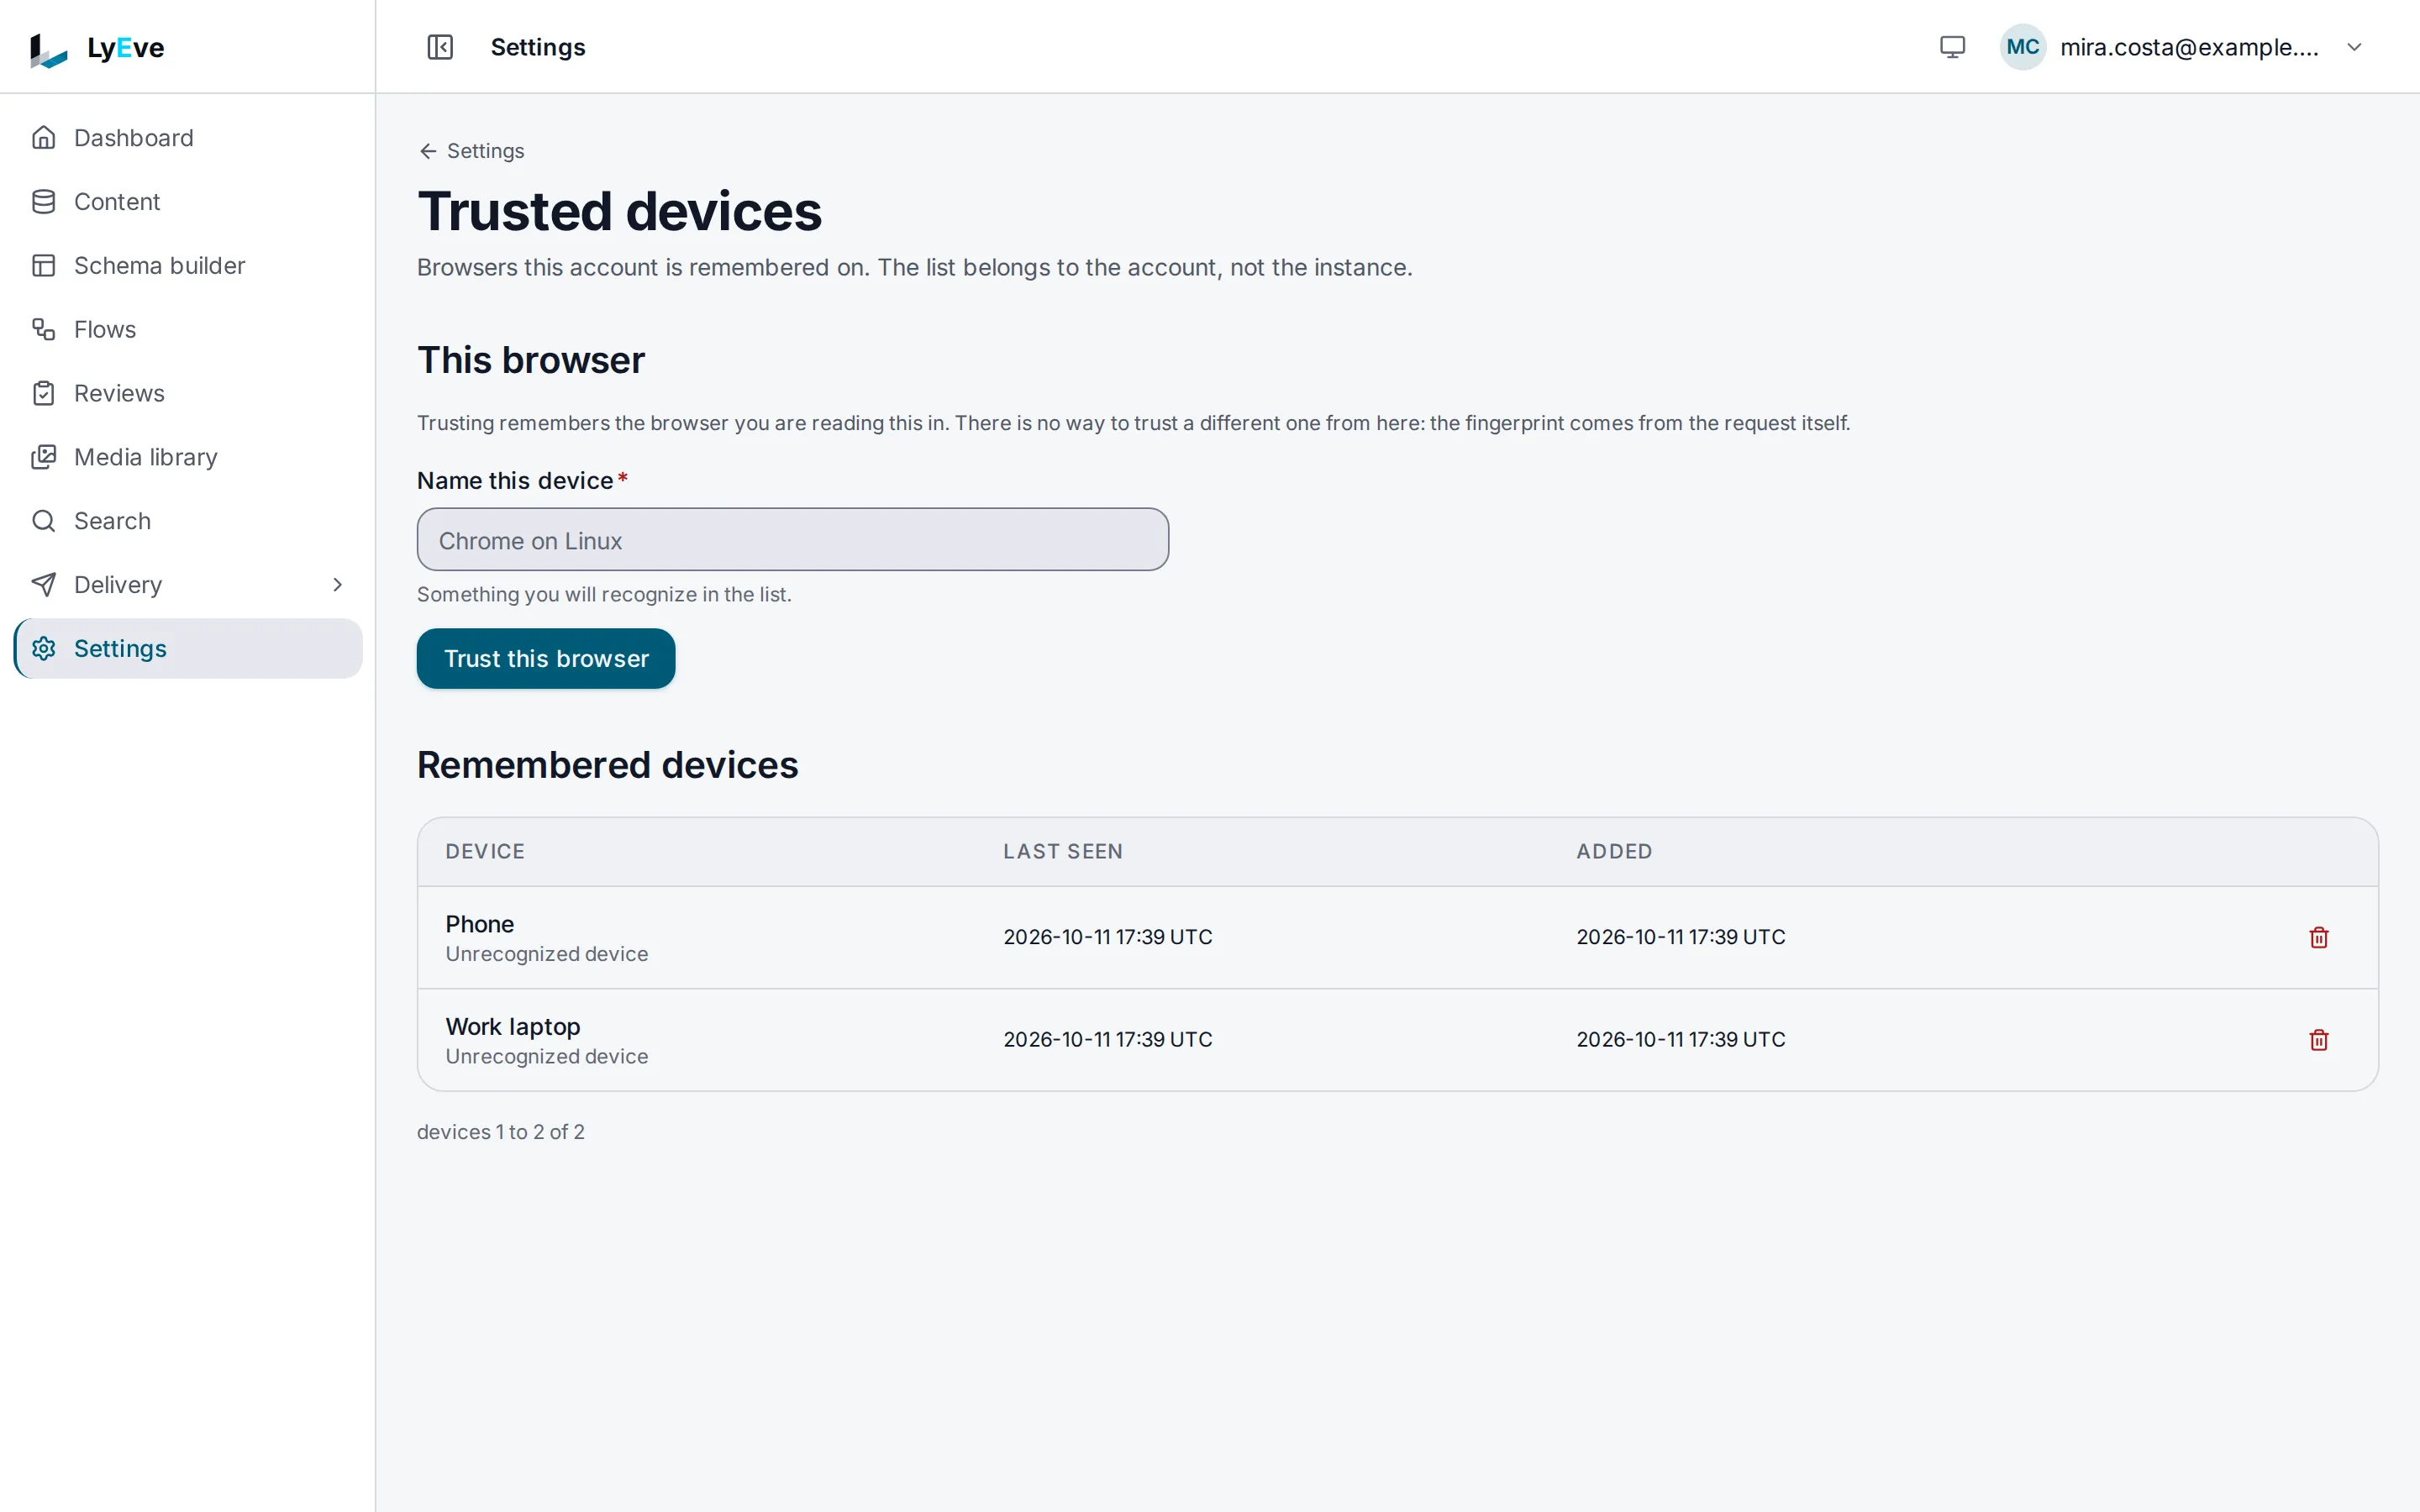Click mira.costa@example account email
Viewport: 2420px width, 1512px height.
click(2189, 47)
